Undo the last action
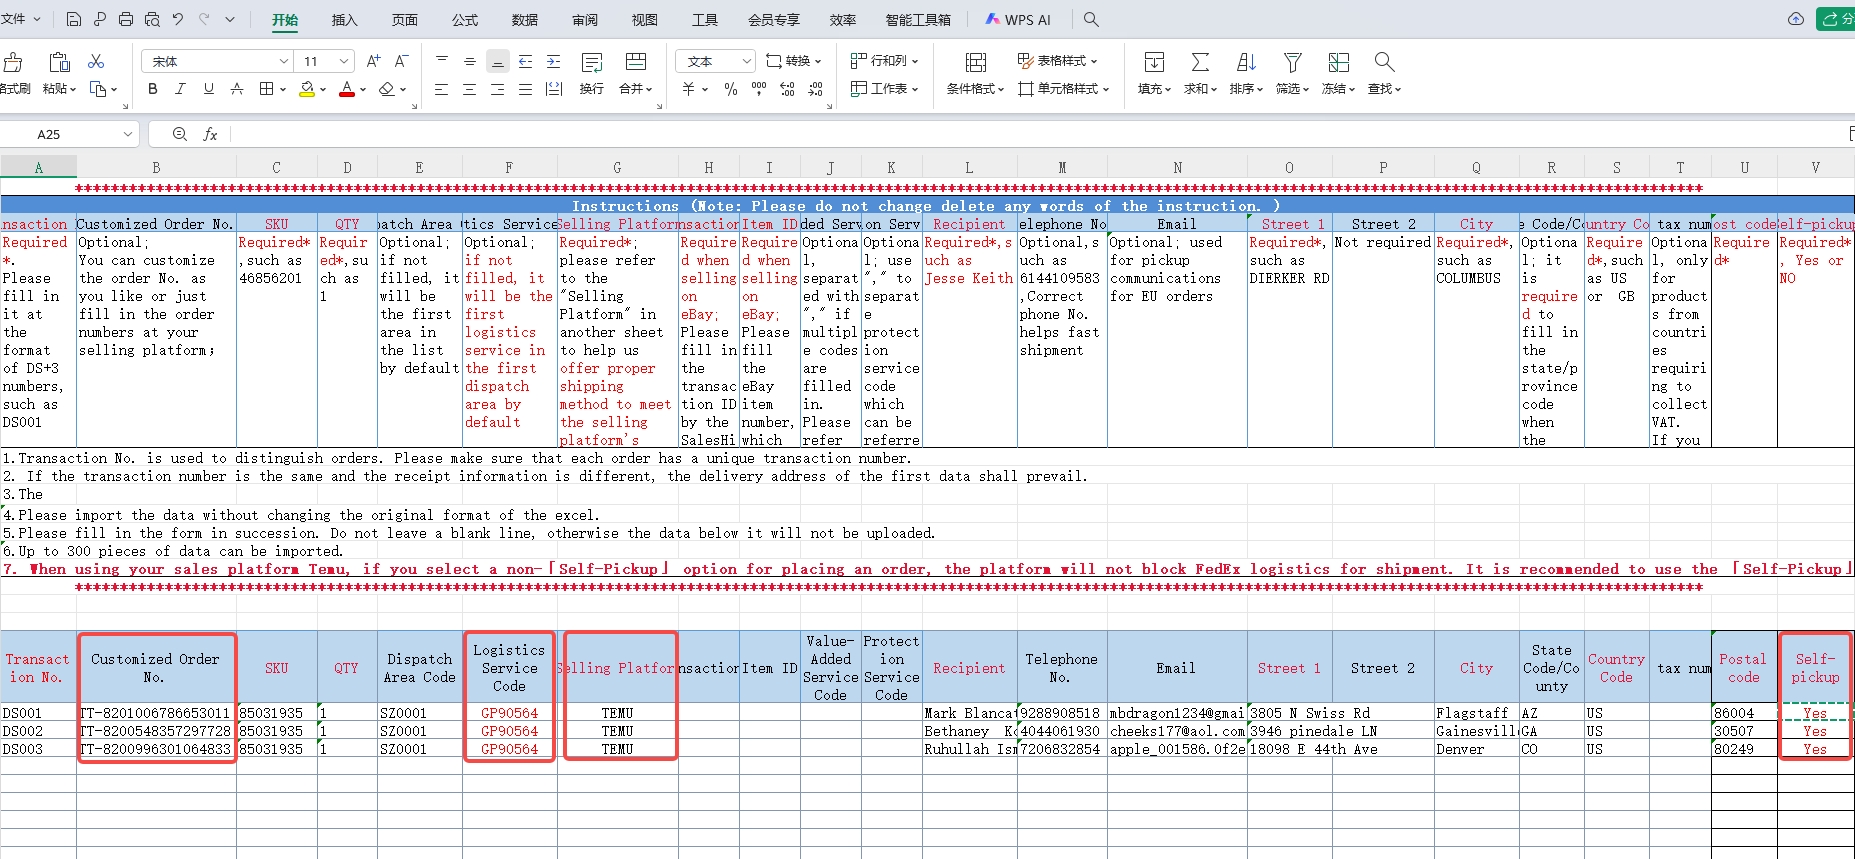 point(178,19)
